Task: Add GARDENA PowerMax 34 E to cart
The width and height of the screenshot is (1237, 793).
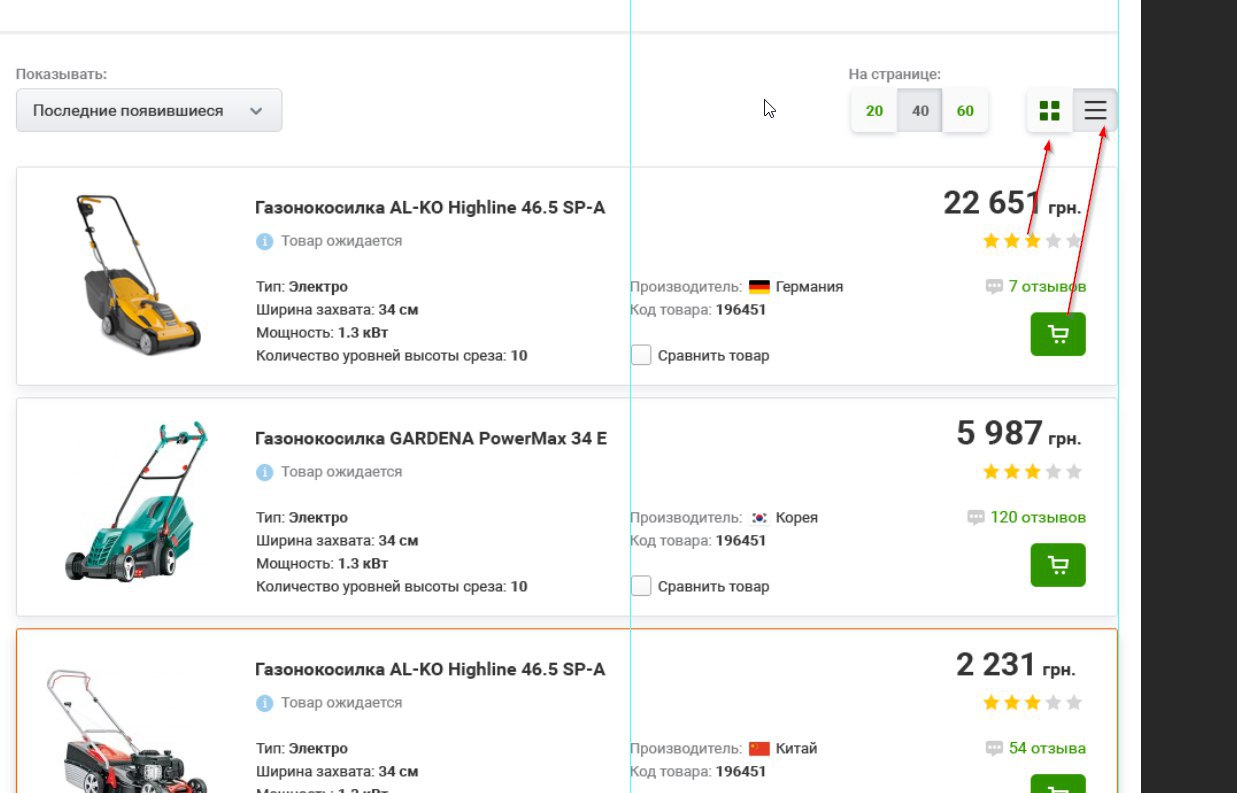Action: coord(1058,565)
